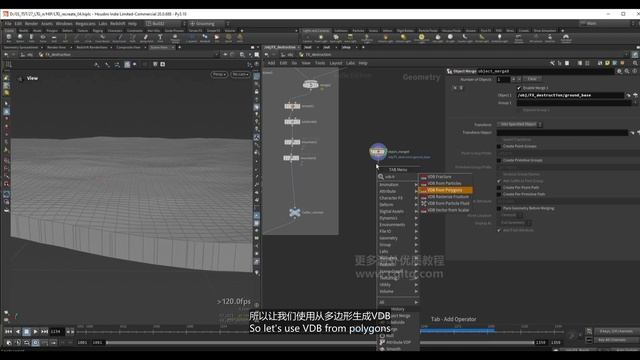Toggle the last checkbox under Display As
This screenshot has height=360, width=640.
(499, 230)
